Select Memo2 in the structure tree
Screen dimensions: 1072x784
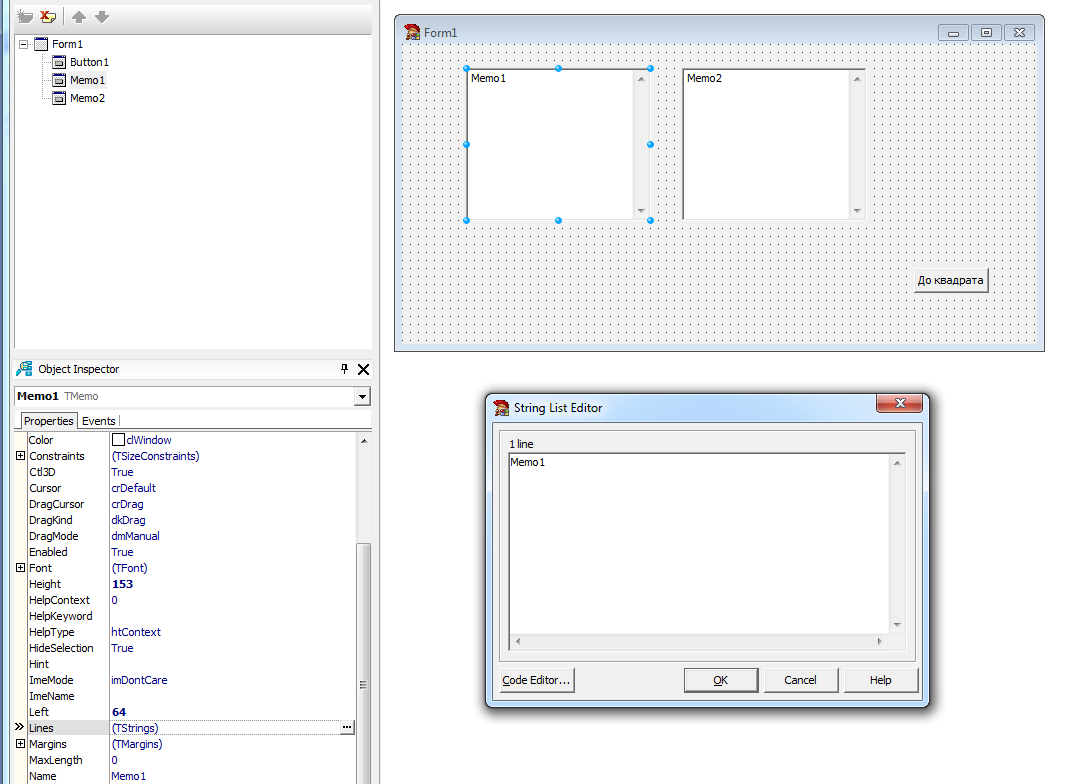point(88,98)
